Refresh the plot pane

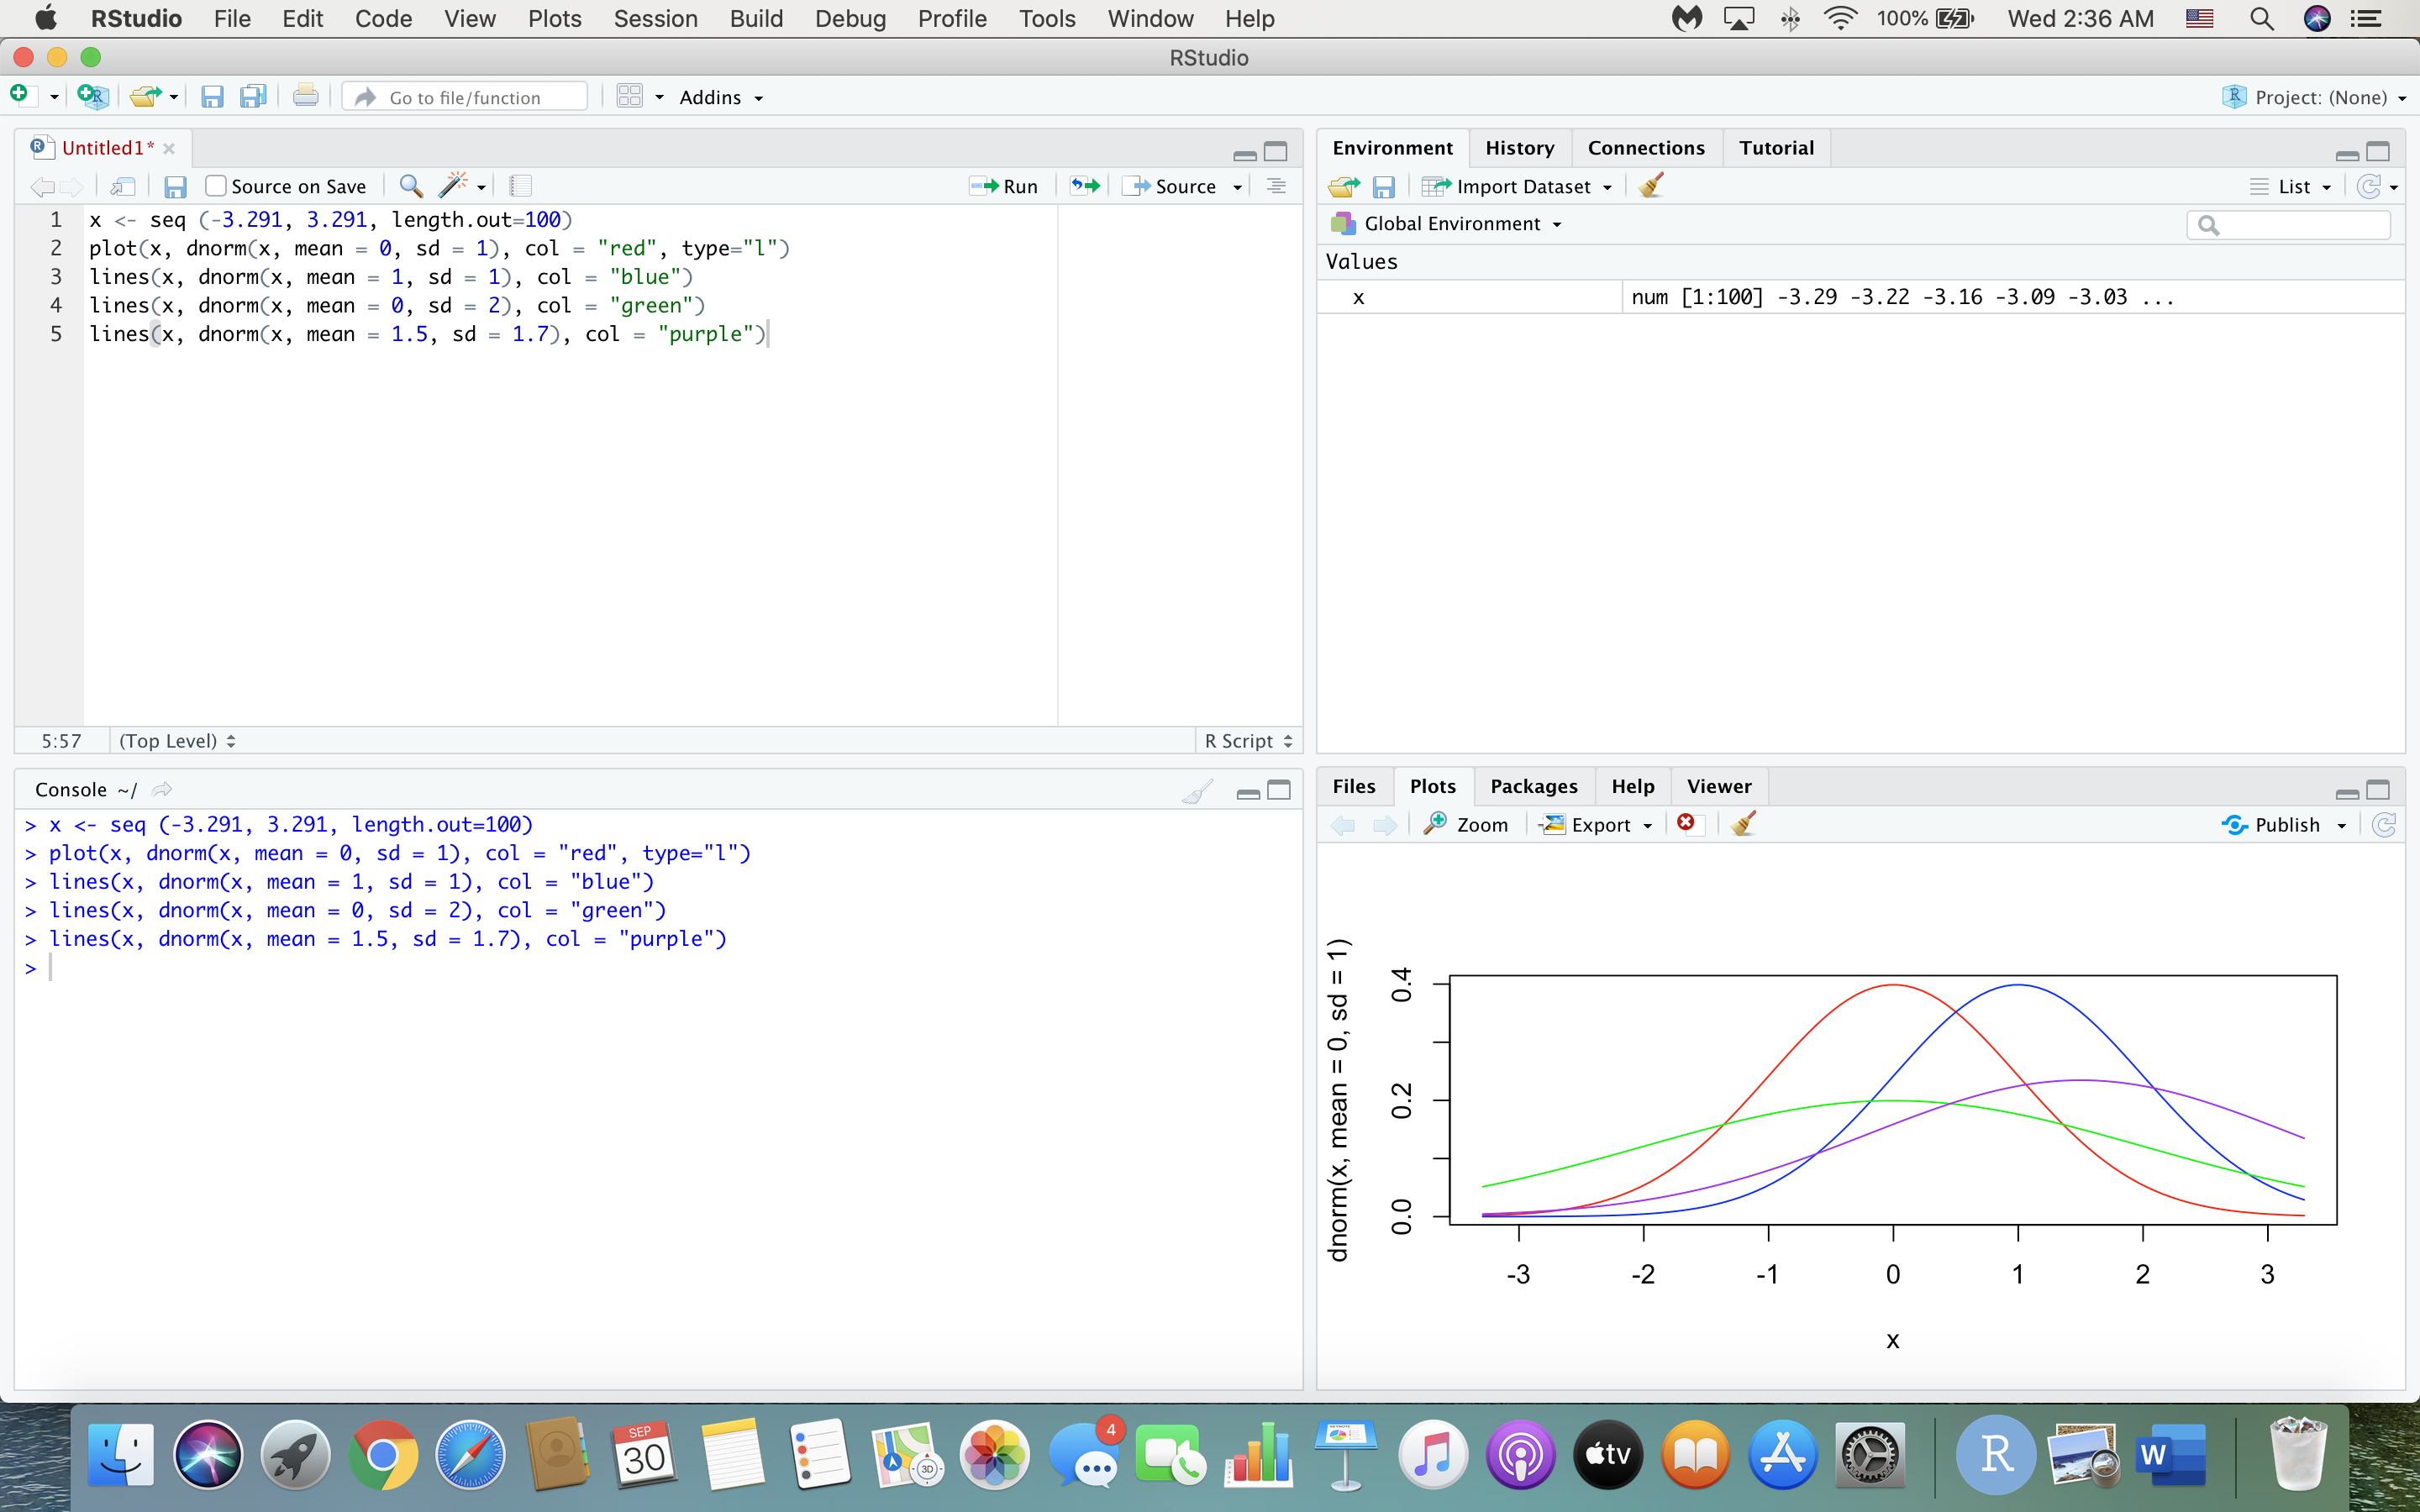coord(2386,823)
